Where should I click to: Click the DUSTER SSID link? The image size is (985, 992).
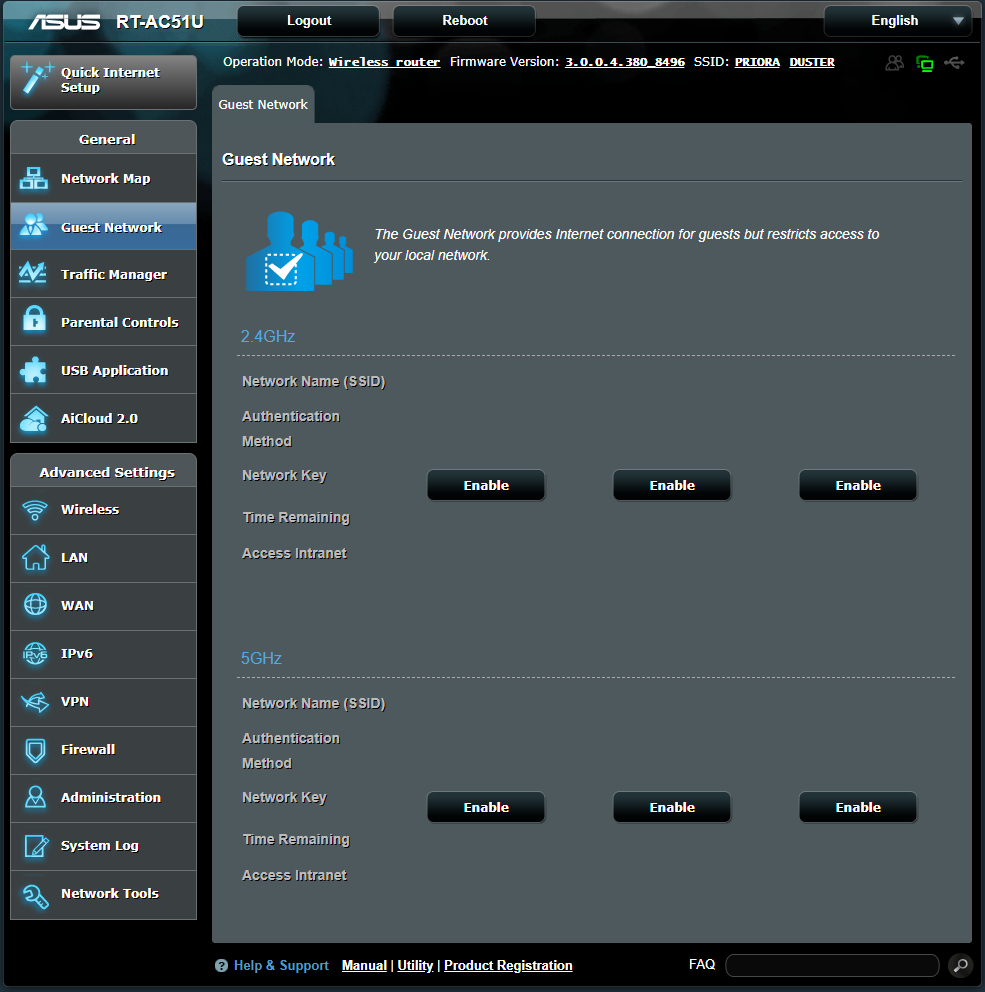[x=812, y=62]
